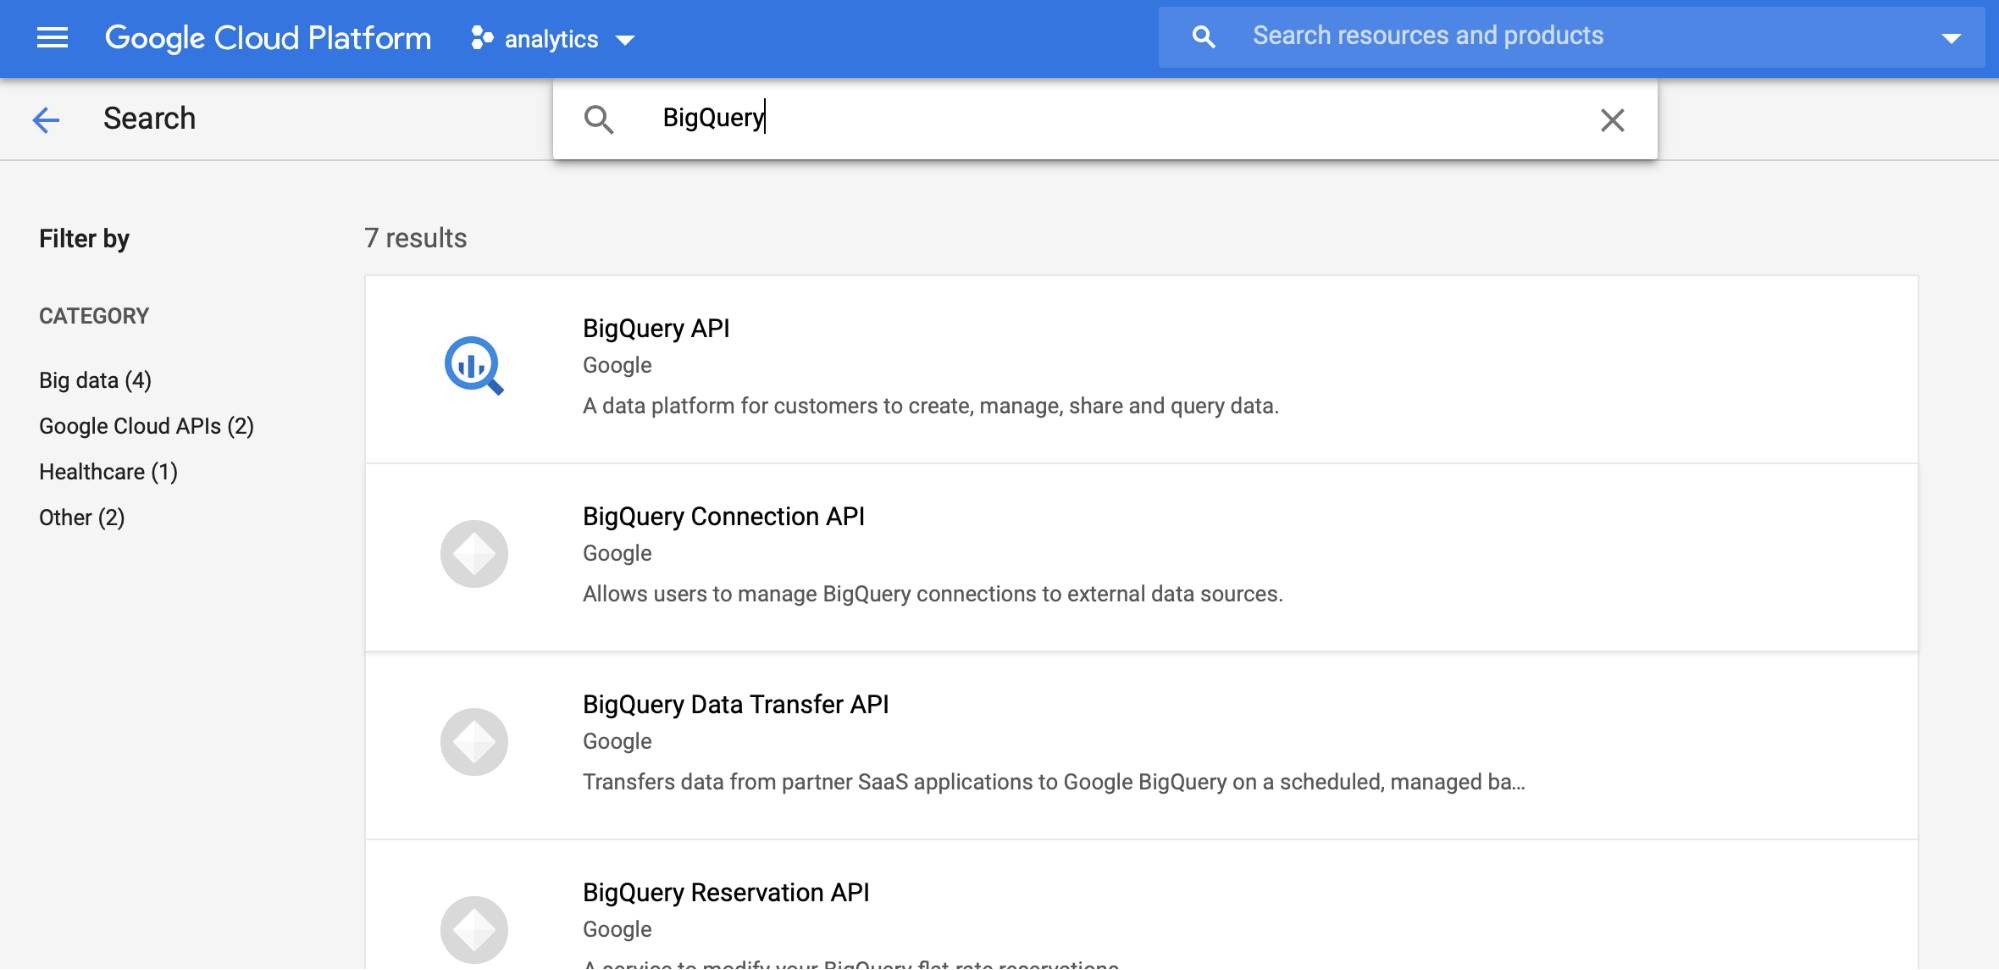Screen dimensions: 1999x970
Task: Click the Google Cloud Platform logo
Action: click(x=268, y=38)
